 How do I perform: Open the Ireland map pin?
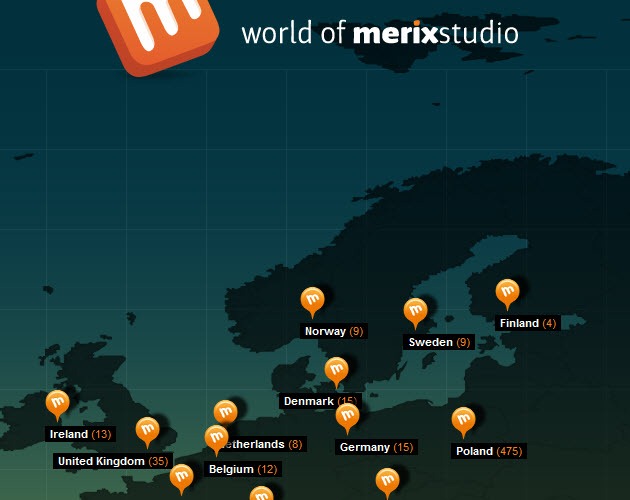[57, 405]
